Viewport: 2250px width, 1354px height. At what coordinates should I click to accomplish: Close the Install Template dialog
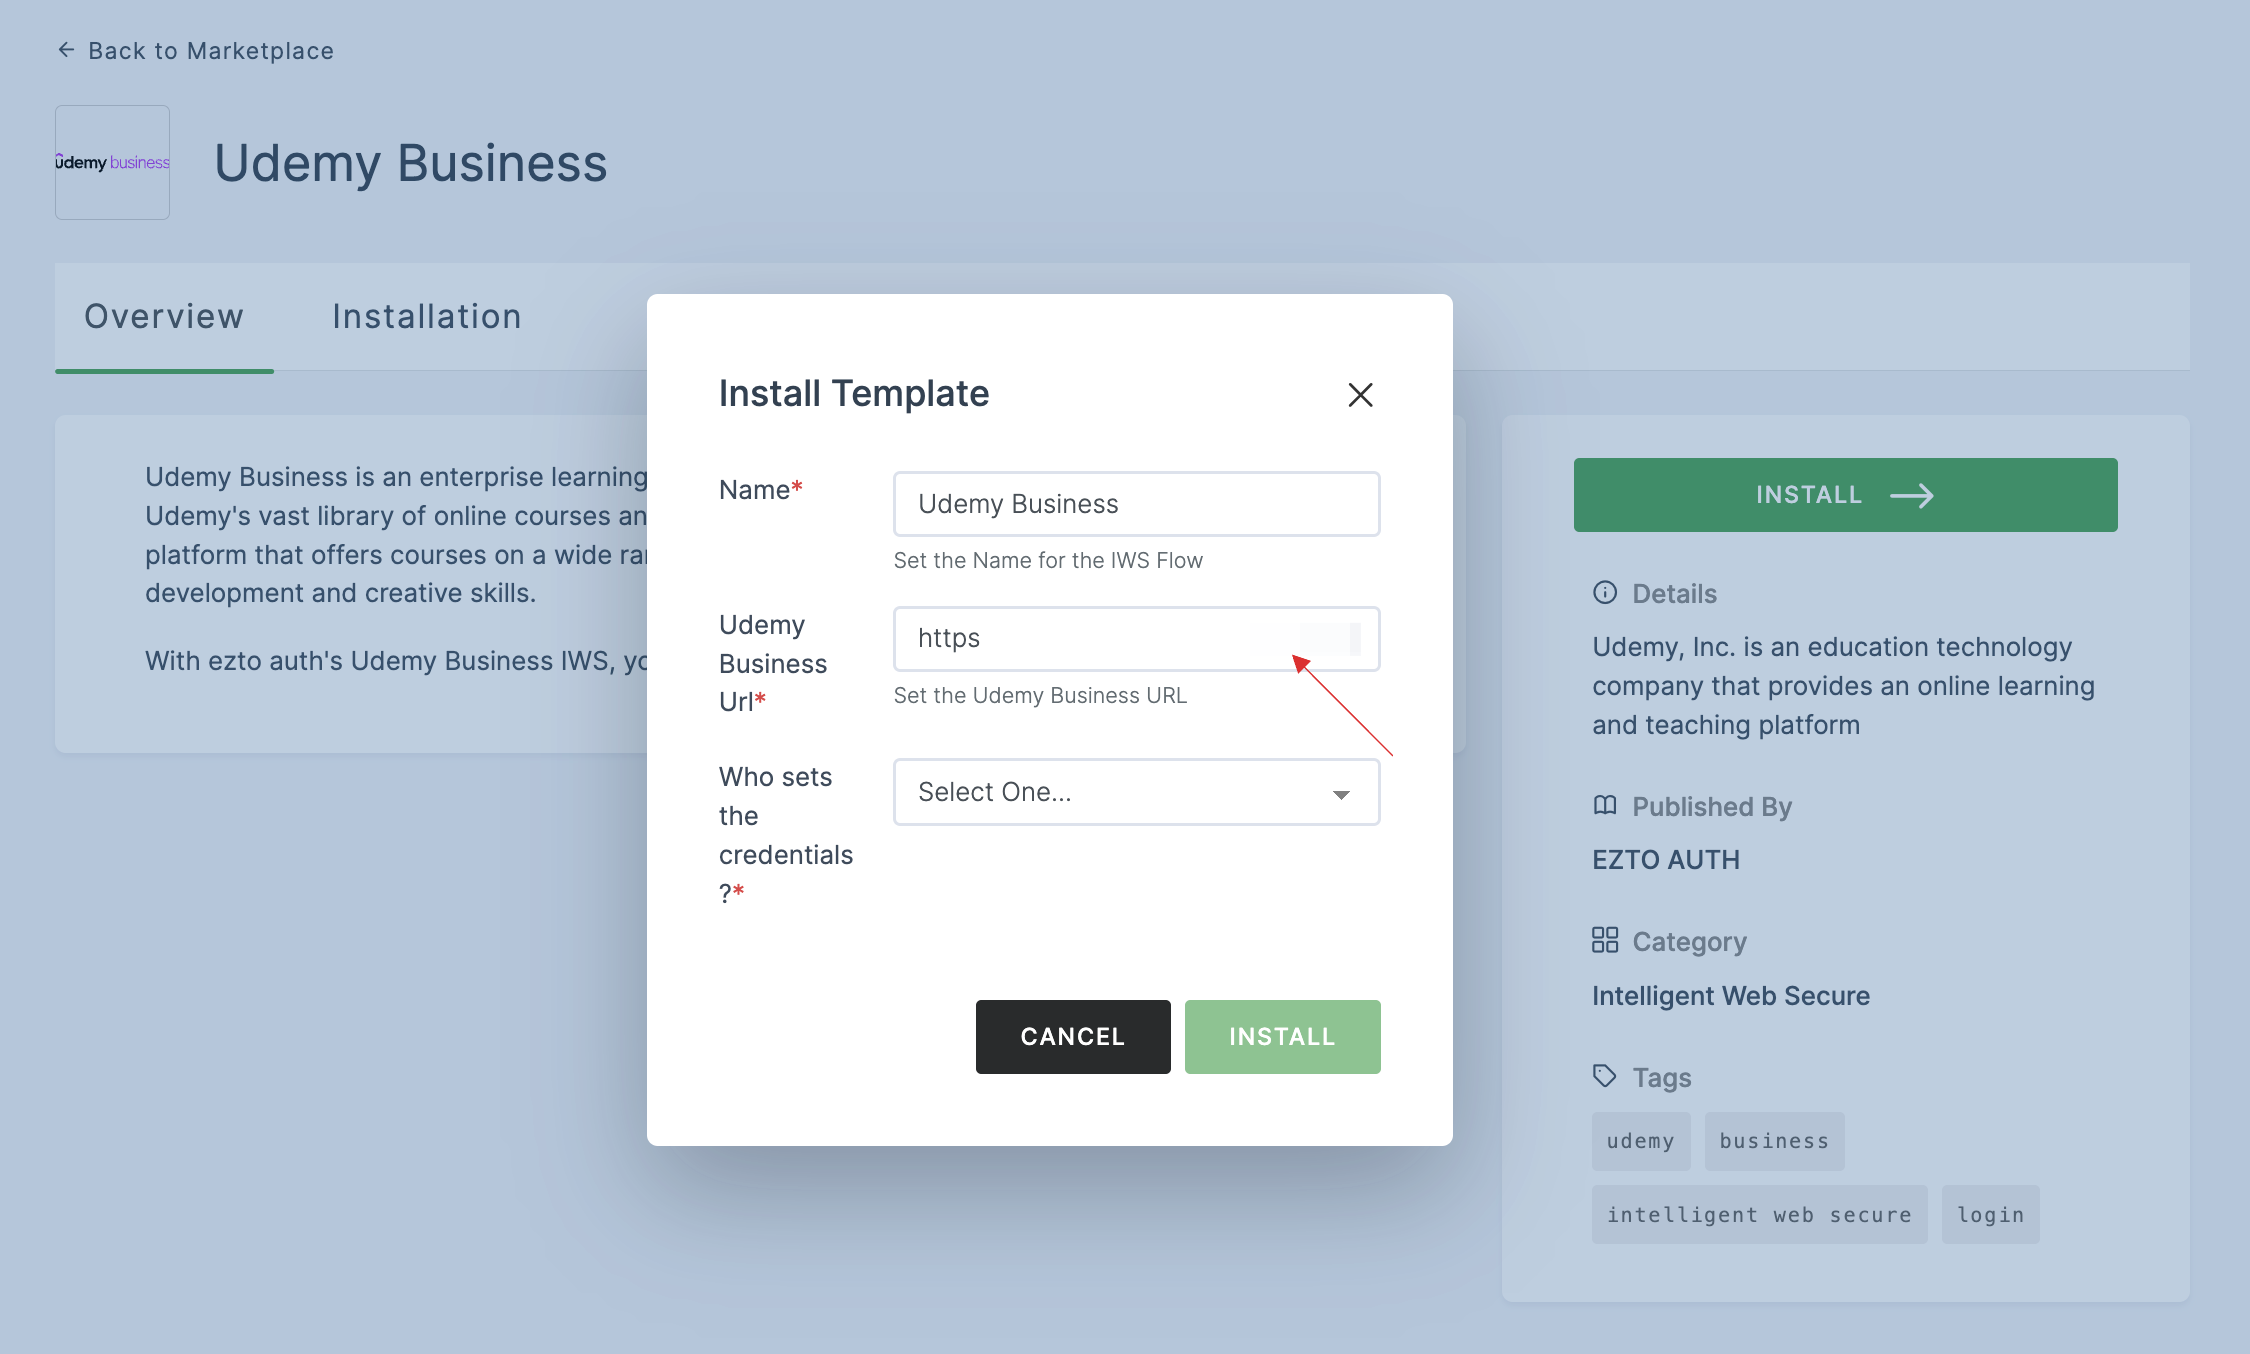[1360, 395]
